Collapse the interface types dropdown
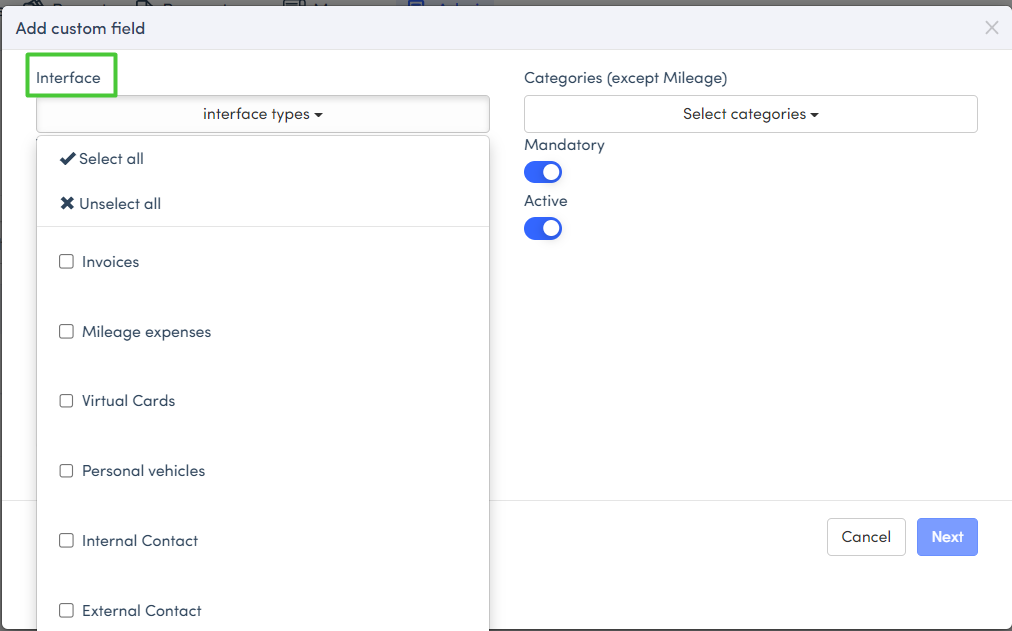Screen dimensions: 1012x631 pos(262,114)
